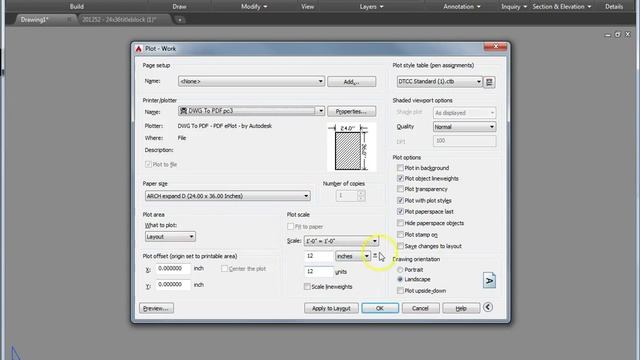Toggle Plot object lineweights checkbox

pyautogui.click(x=400, y=178)
